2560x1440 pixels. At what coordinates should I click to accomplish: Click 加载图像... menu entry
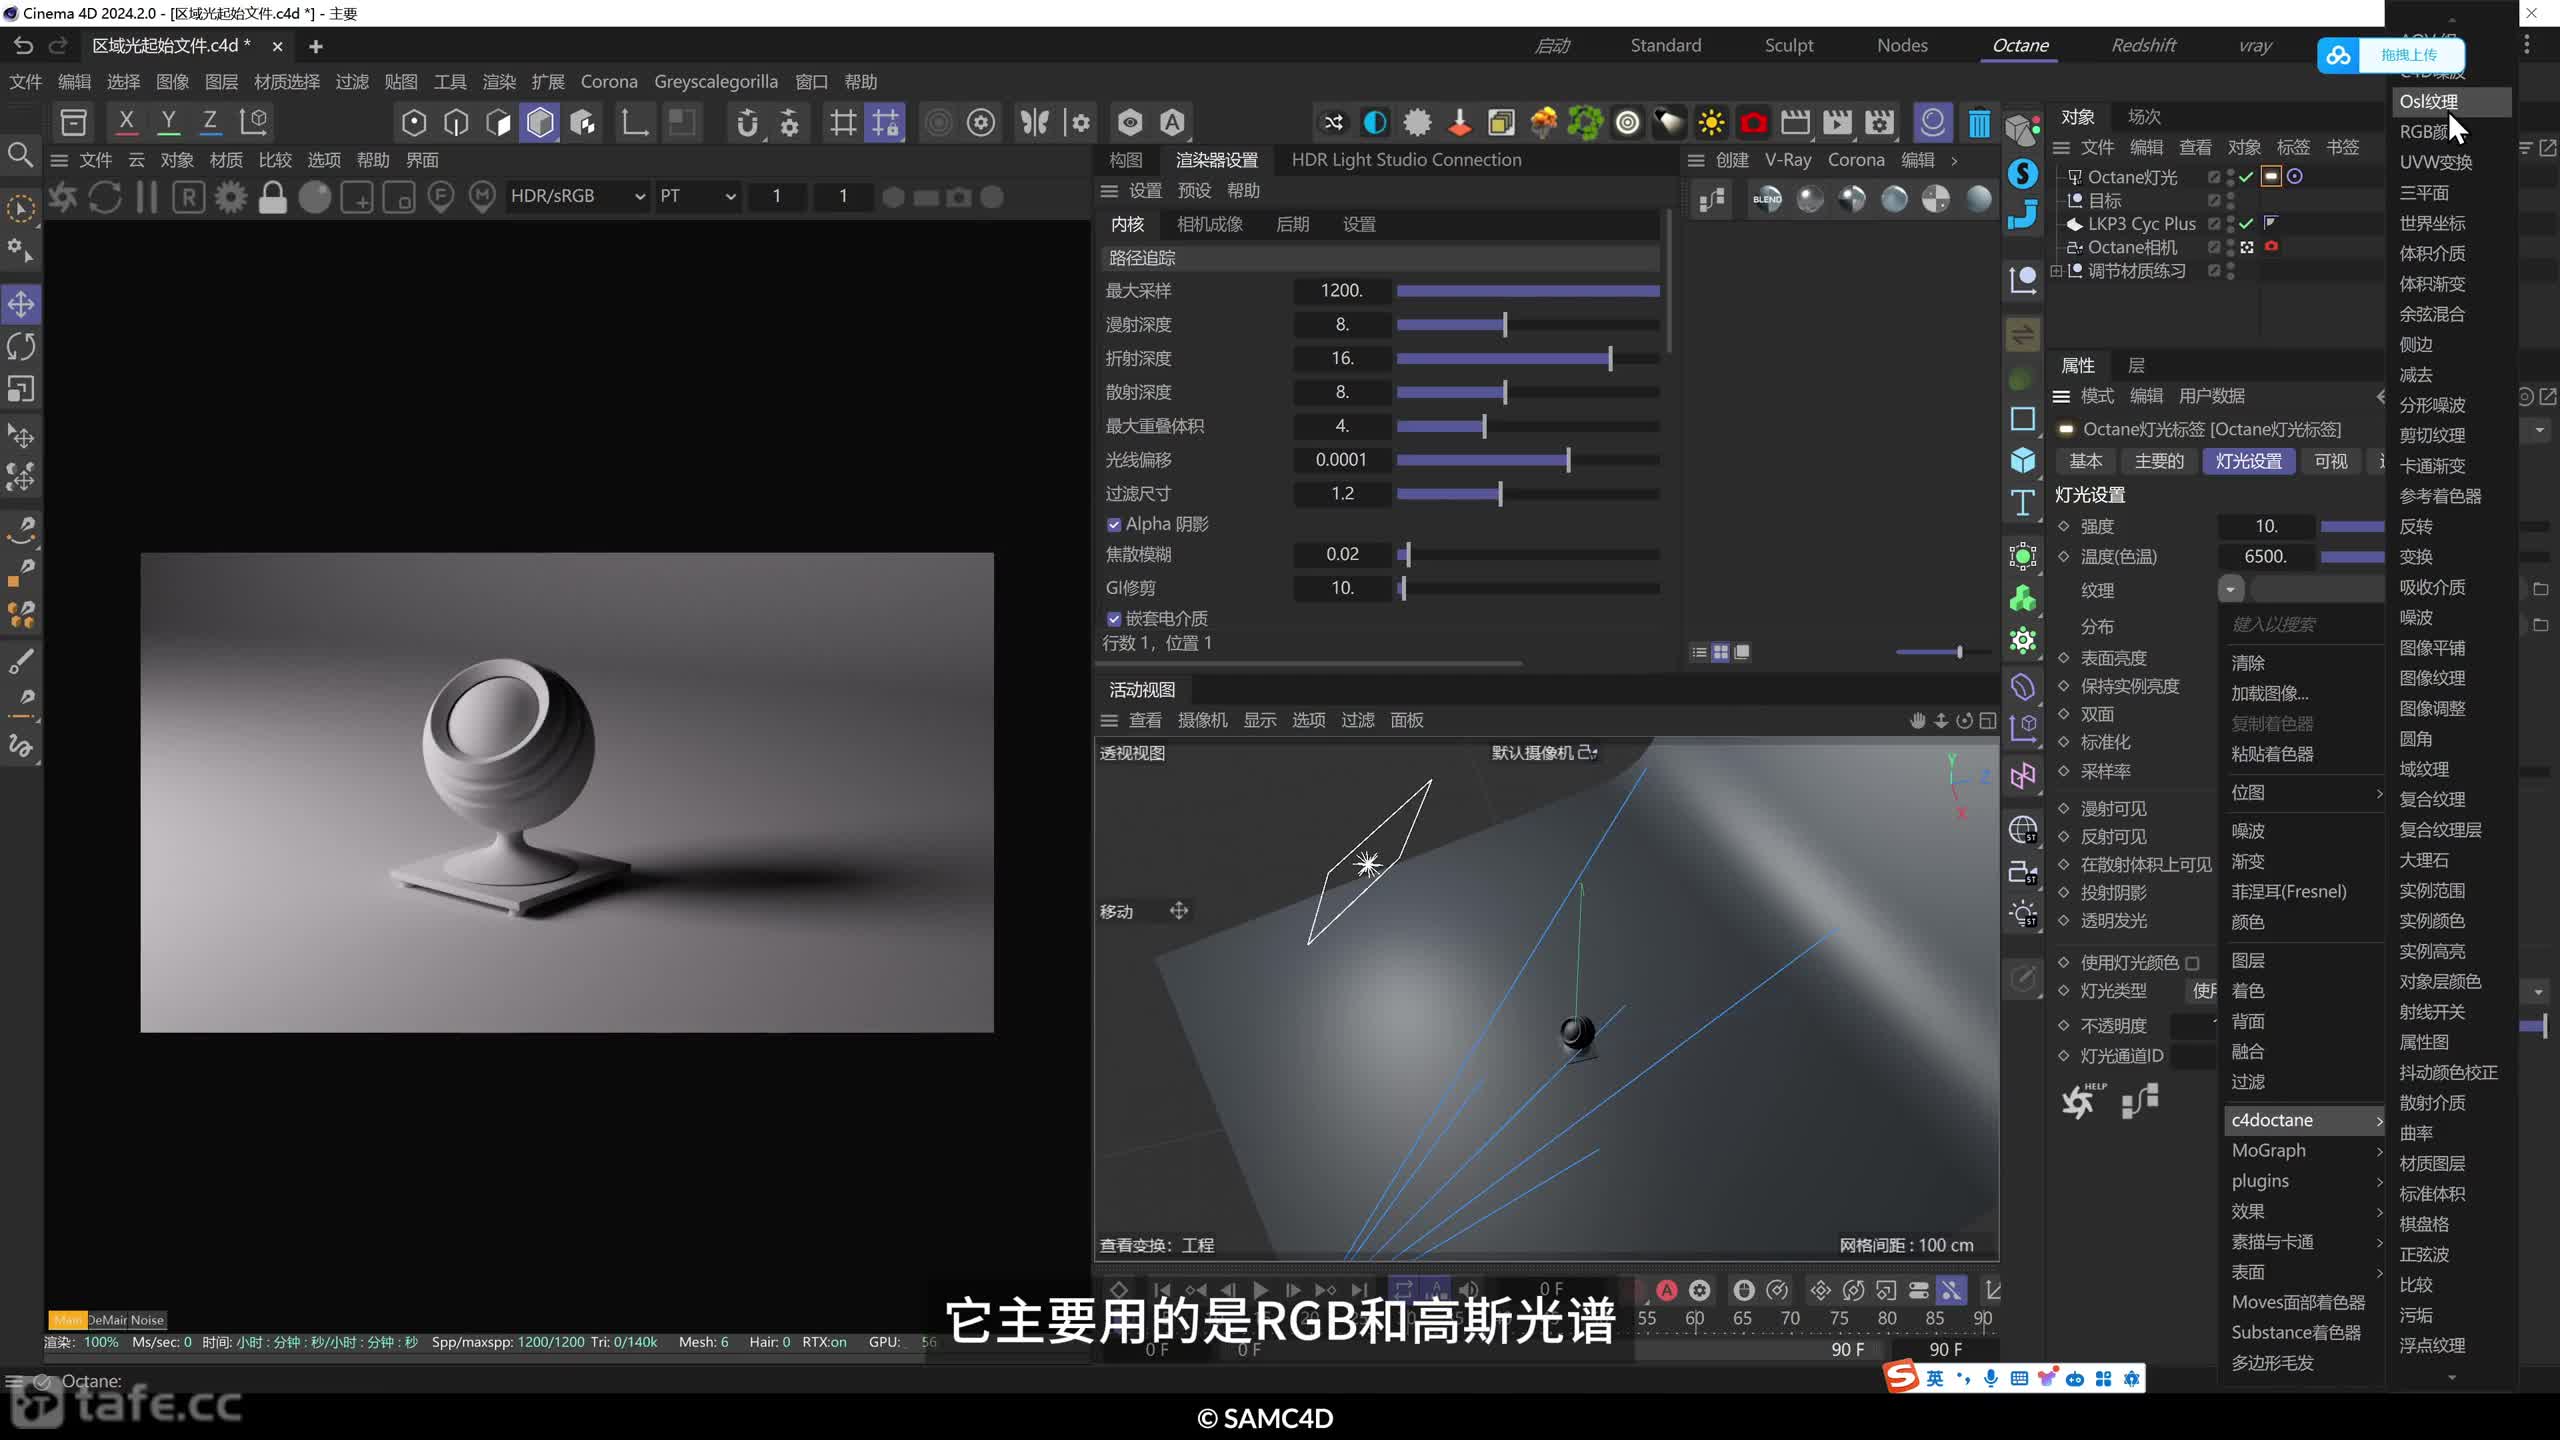coord(2270,694)
